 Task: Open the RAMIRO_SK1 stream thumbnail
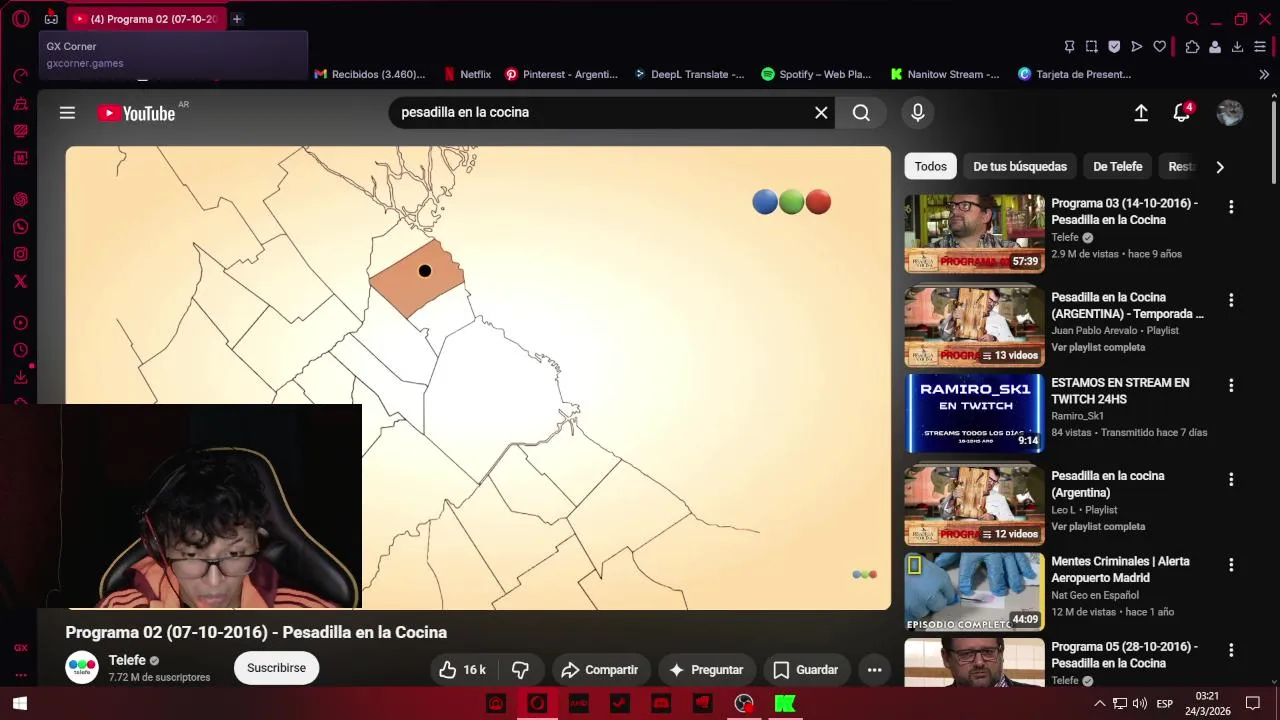click(974, 413)
